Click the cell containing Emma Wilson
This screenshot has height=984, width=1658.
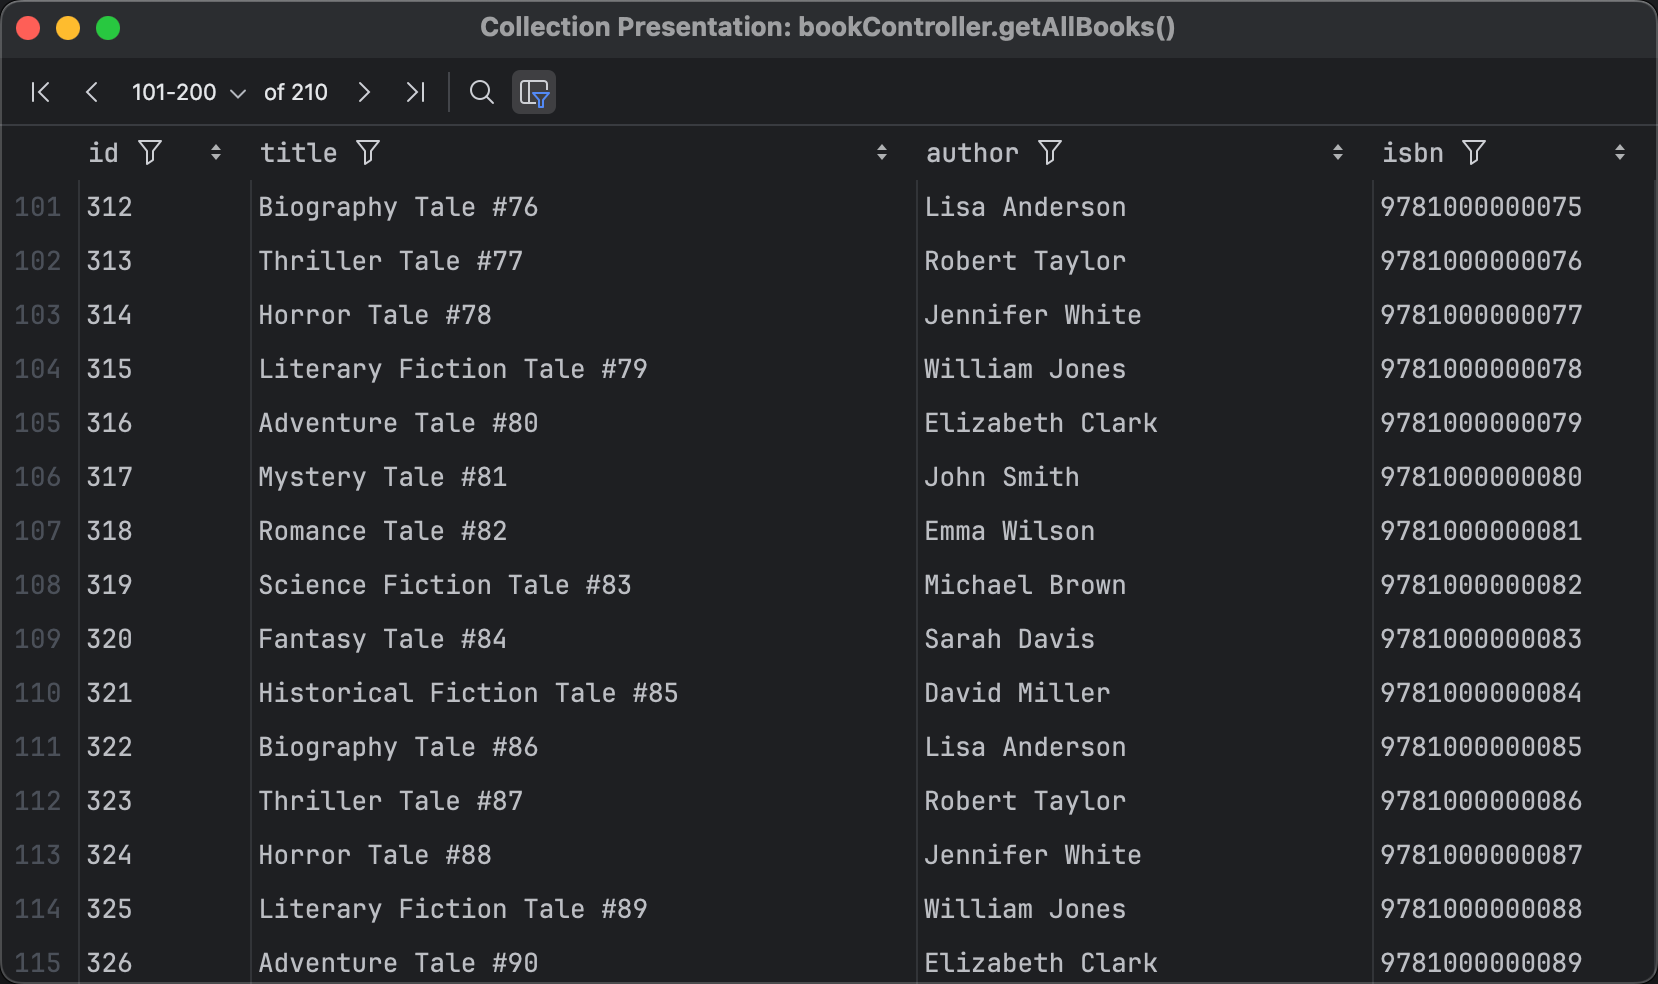click(x=1009, y=531)
